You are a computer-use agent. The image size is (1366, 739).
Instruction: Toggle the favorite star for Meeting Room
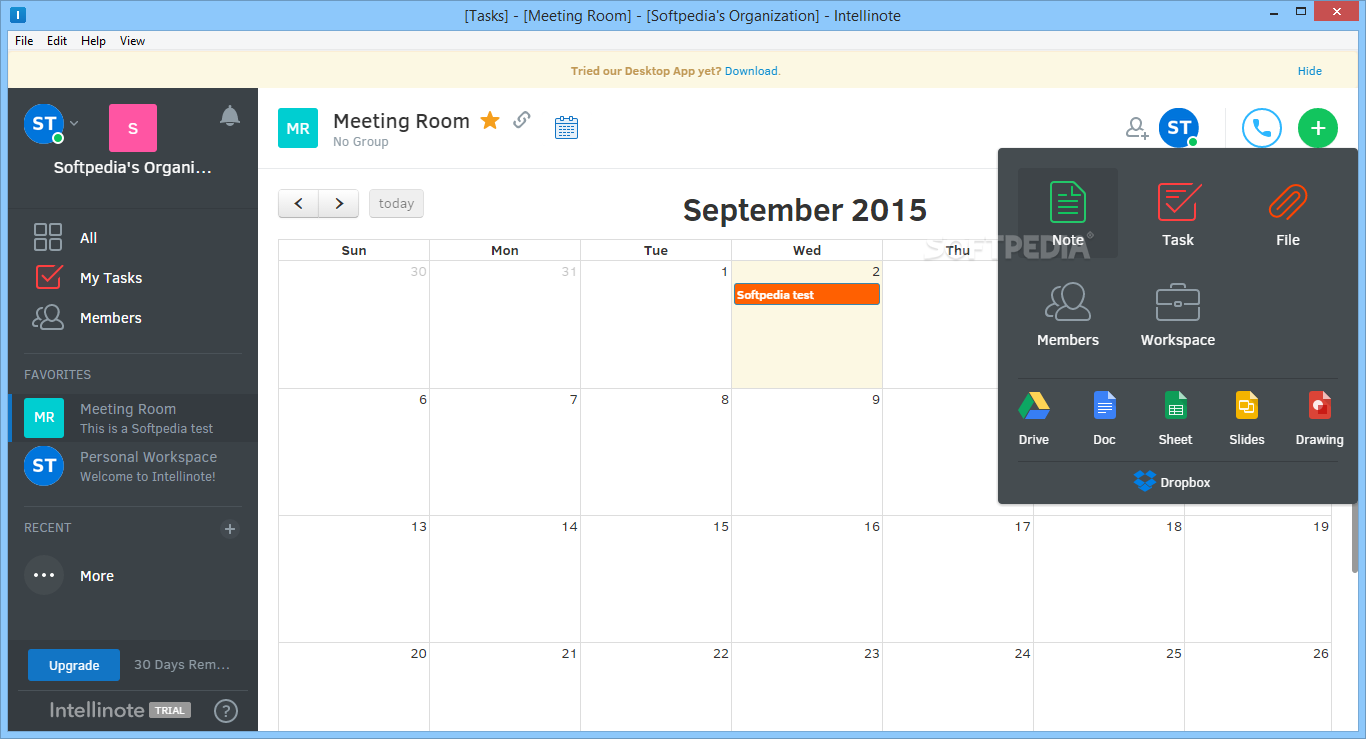490,121
